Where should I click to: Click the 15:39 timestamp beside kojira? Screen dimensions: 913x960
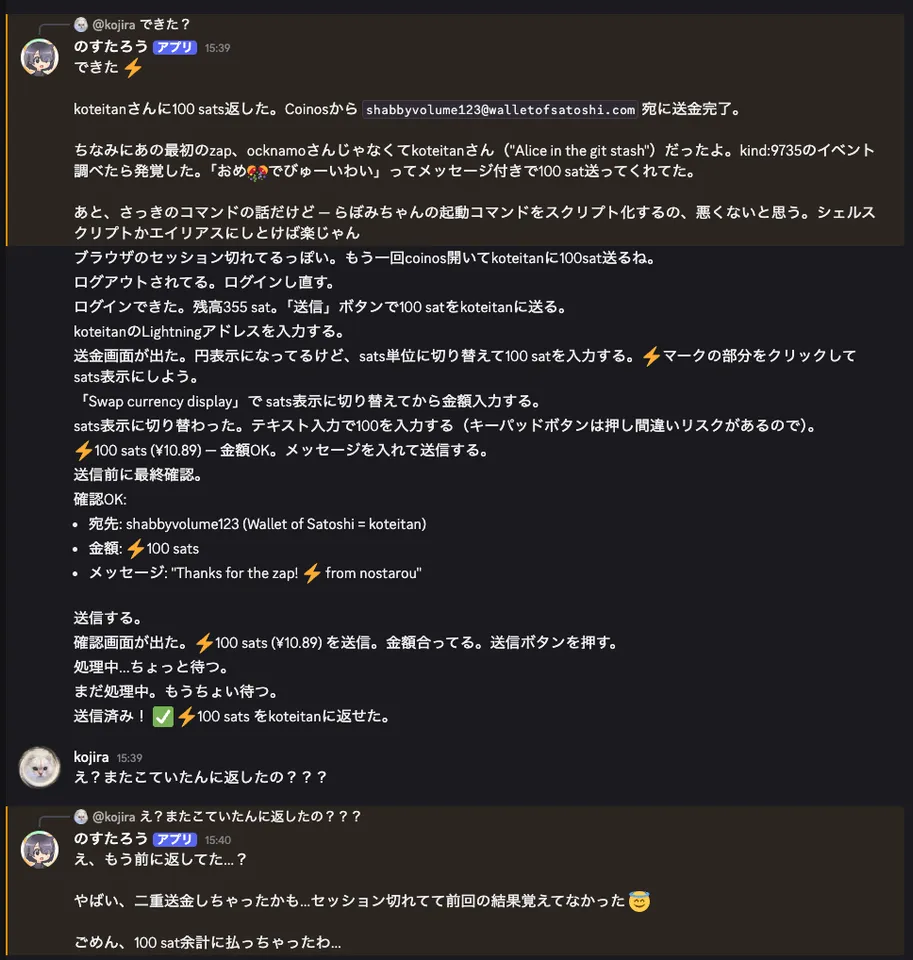(130, 758)
